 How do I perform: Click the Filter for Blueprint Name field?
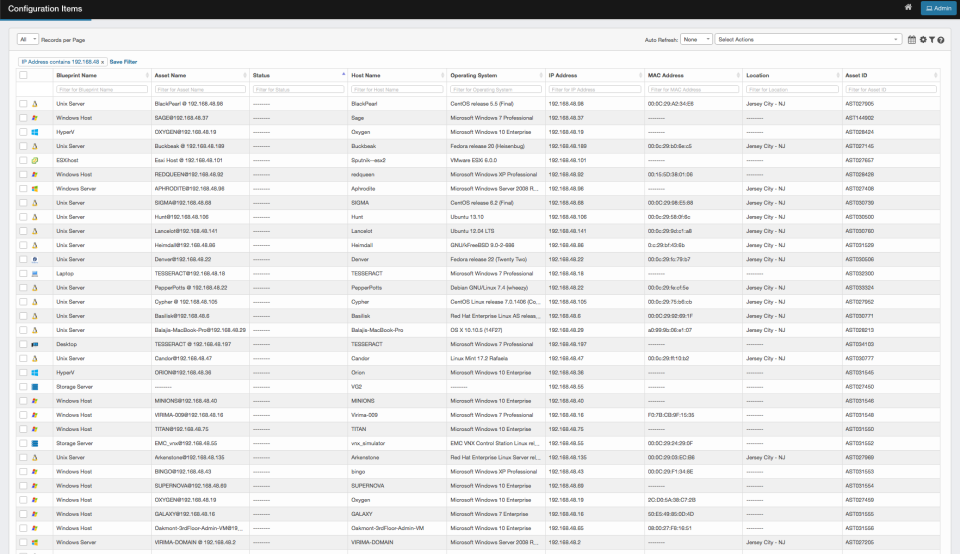tap(102, 89)
